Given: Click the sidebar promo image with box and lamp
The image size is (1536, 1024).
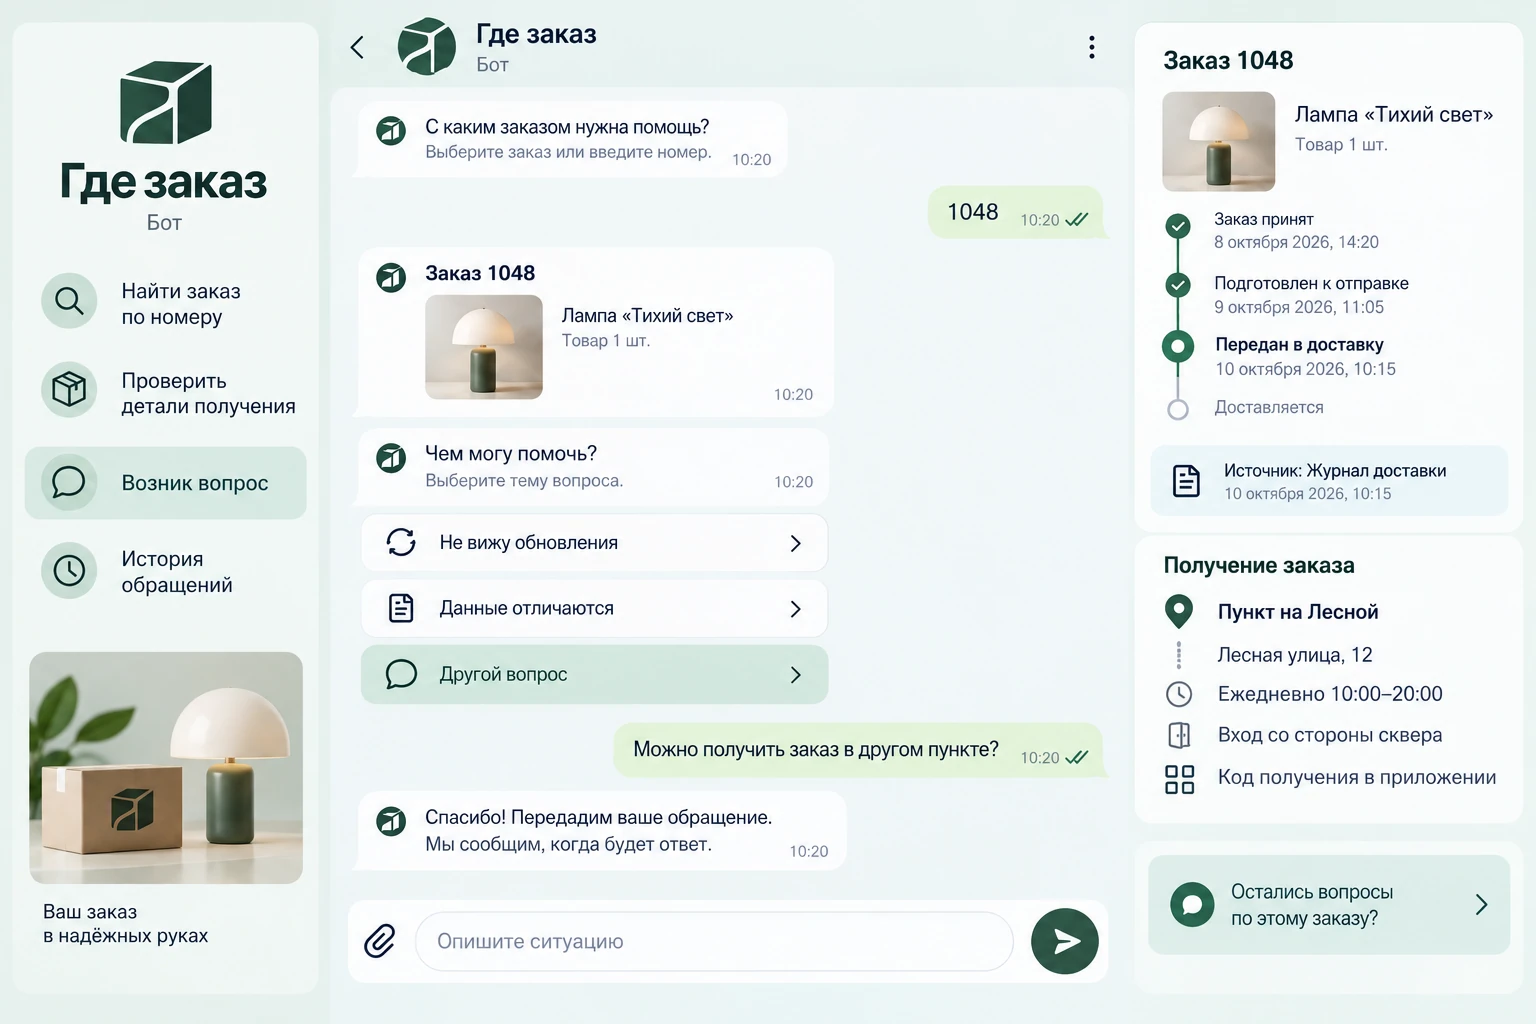Looking at the screenshot, I should (166, 768).
